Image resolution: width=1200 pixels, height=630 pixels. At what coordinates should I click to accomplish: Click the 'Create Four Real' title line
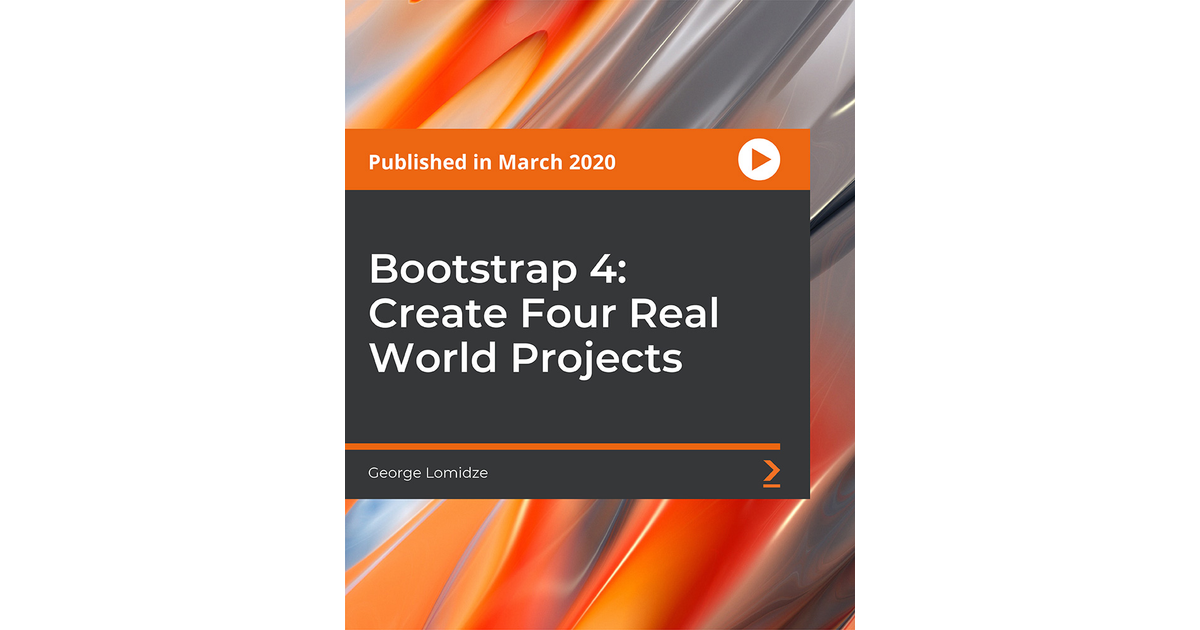(544, 313)
